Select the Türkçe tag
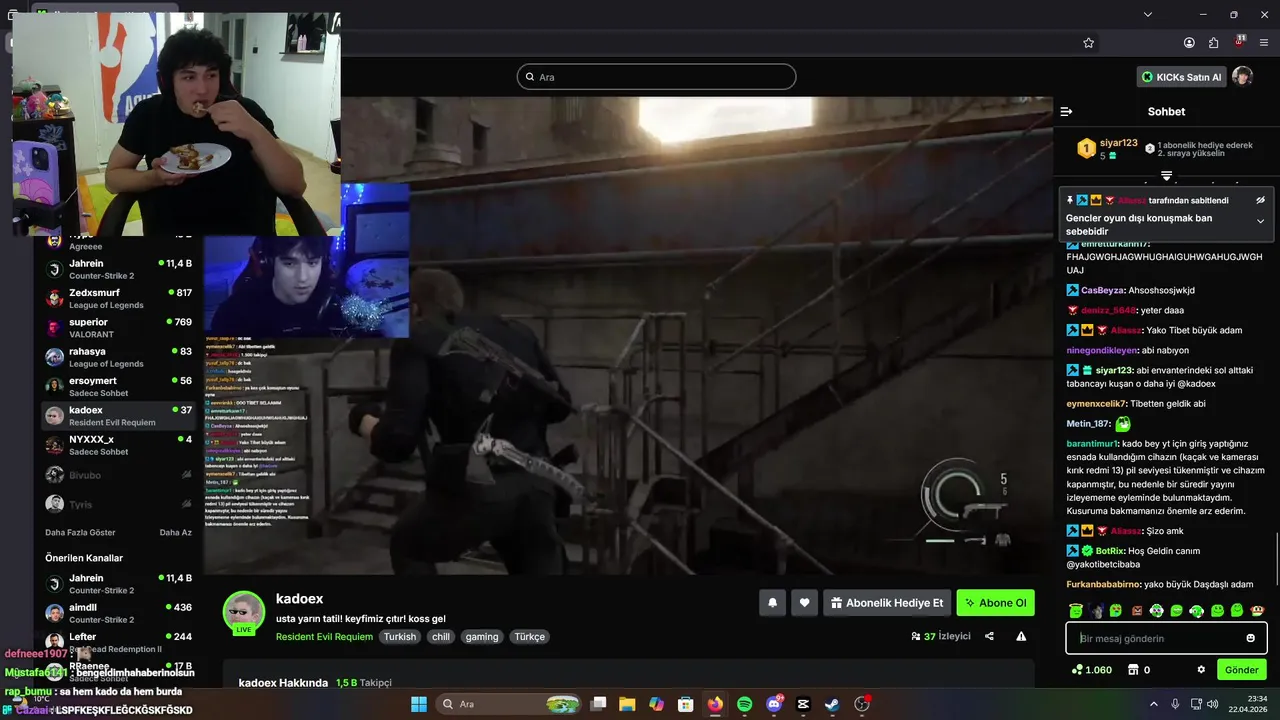1280x720 pixels. pos(529,637)
